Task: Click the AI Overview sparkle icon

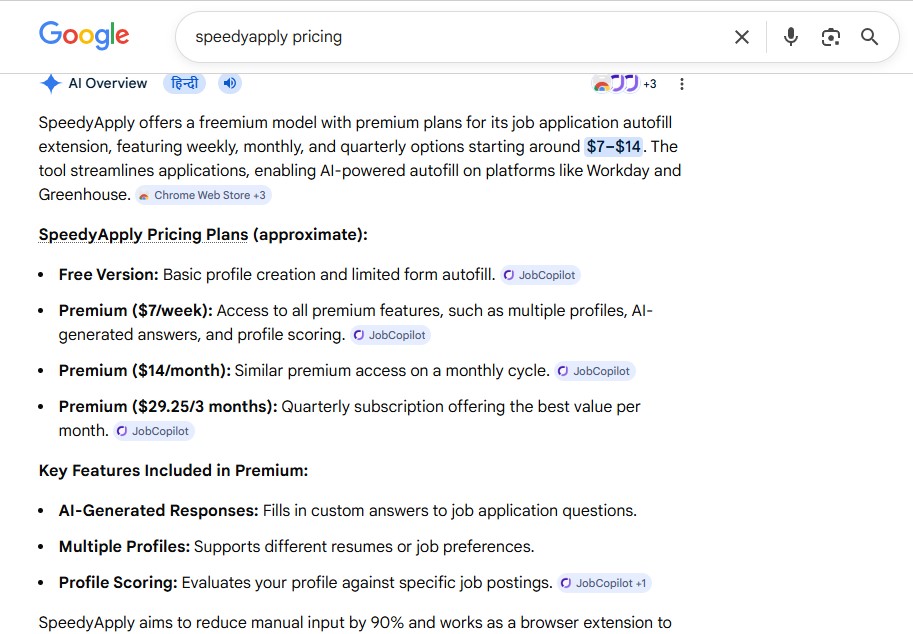Action: click(x=51, y=84)
